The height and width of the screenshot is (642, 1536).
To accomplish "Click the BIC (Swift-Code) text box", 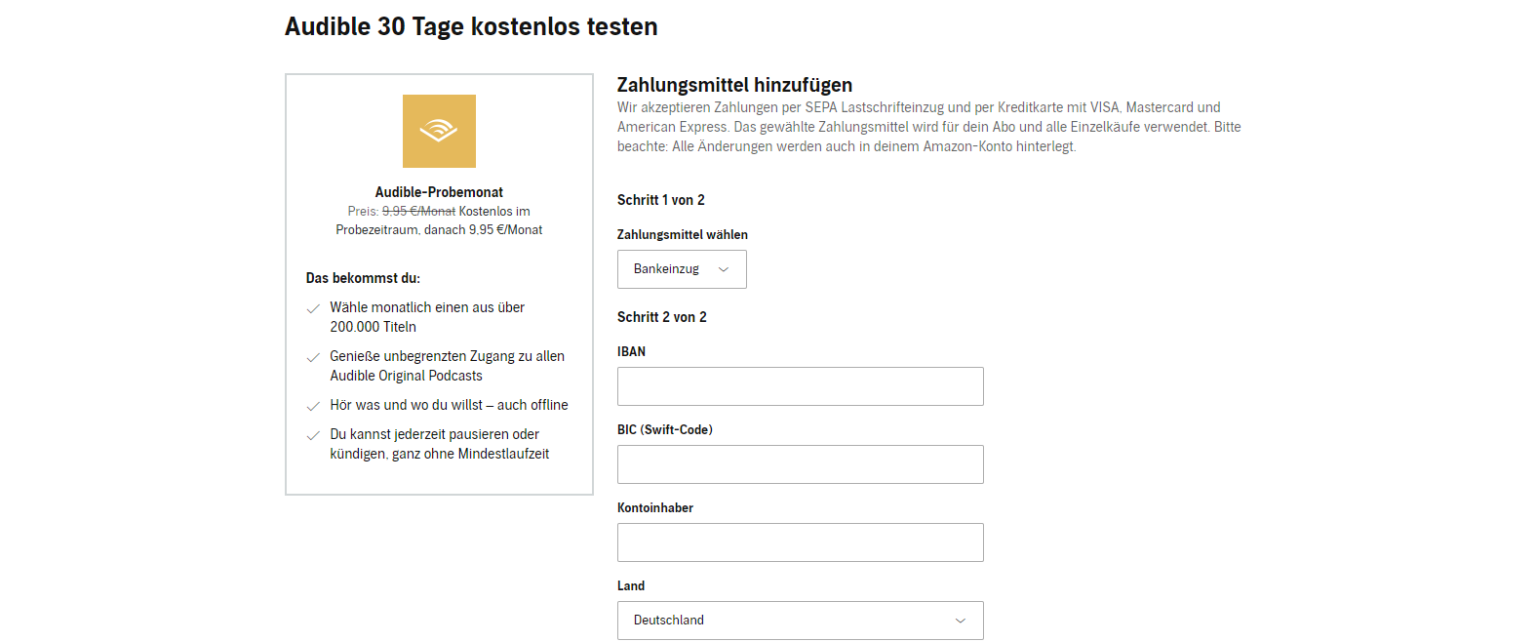I will (800, 464).
